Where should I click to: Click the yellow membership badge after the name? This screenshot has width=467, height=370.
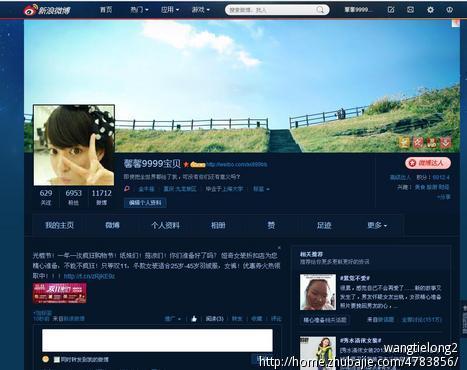coord(198,165)
